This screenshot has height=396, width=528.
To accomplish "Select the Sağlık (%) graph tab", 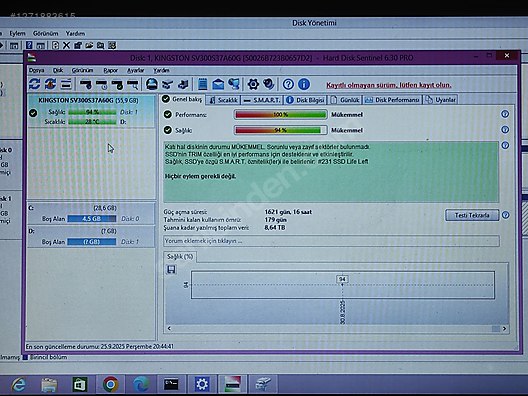I will [180, 257].
